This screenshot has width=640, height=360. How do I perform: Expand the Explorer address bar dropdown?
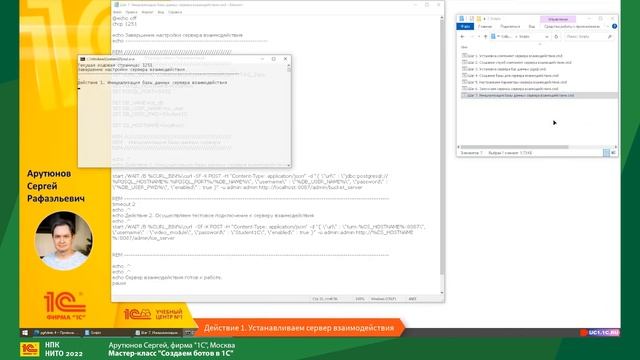(x=547, y=37)
